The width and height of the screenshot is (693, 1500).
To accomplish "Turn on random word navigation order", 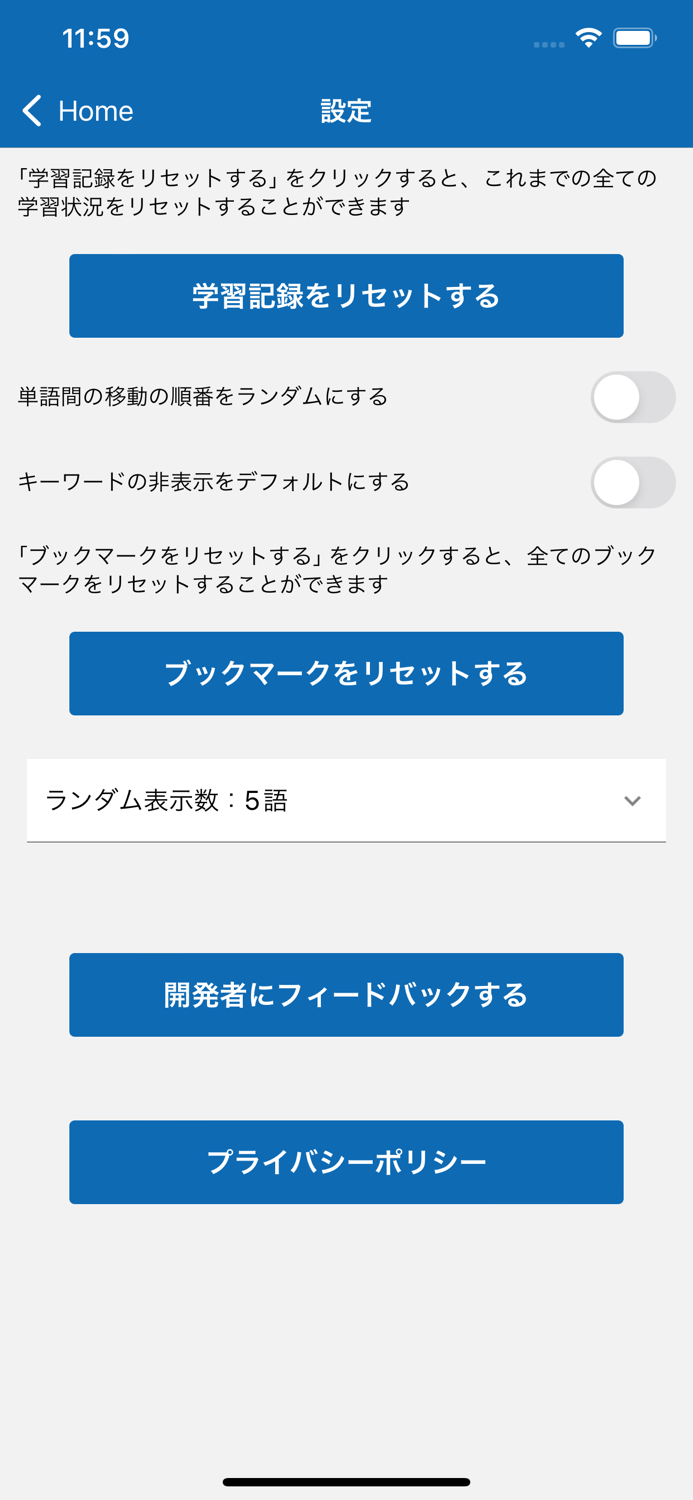I will click(x=633, y=397).
